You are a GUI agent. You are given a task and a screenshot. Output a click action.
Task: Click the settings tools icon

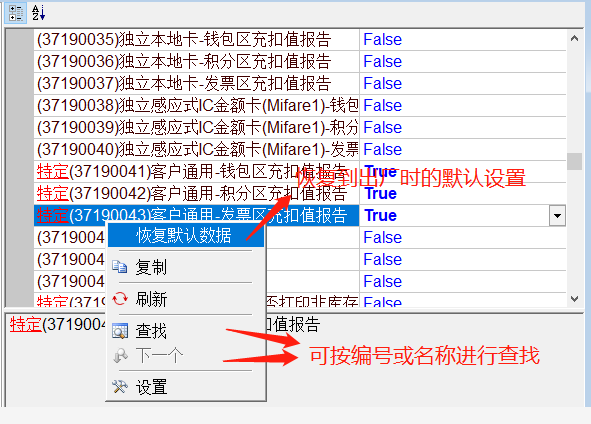(120, 387)
